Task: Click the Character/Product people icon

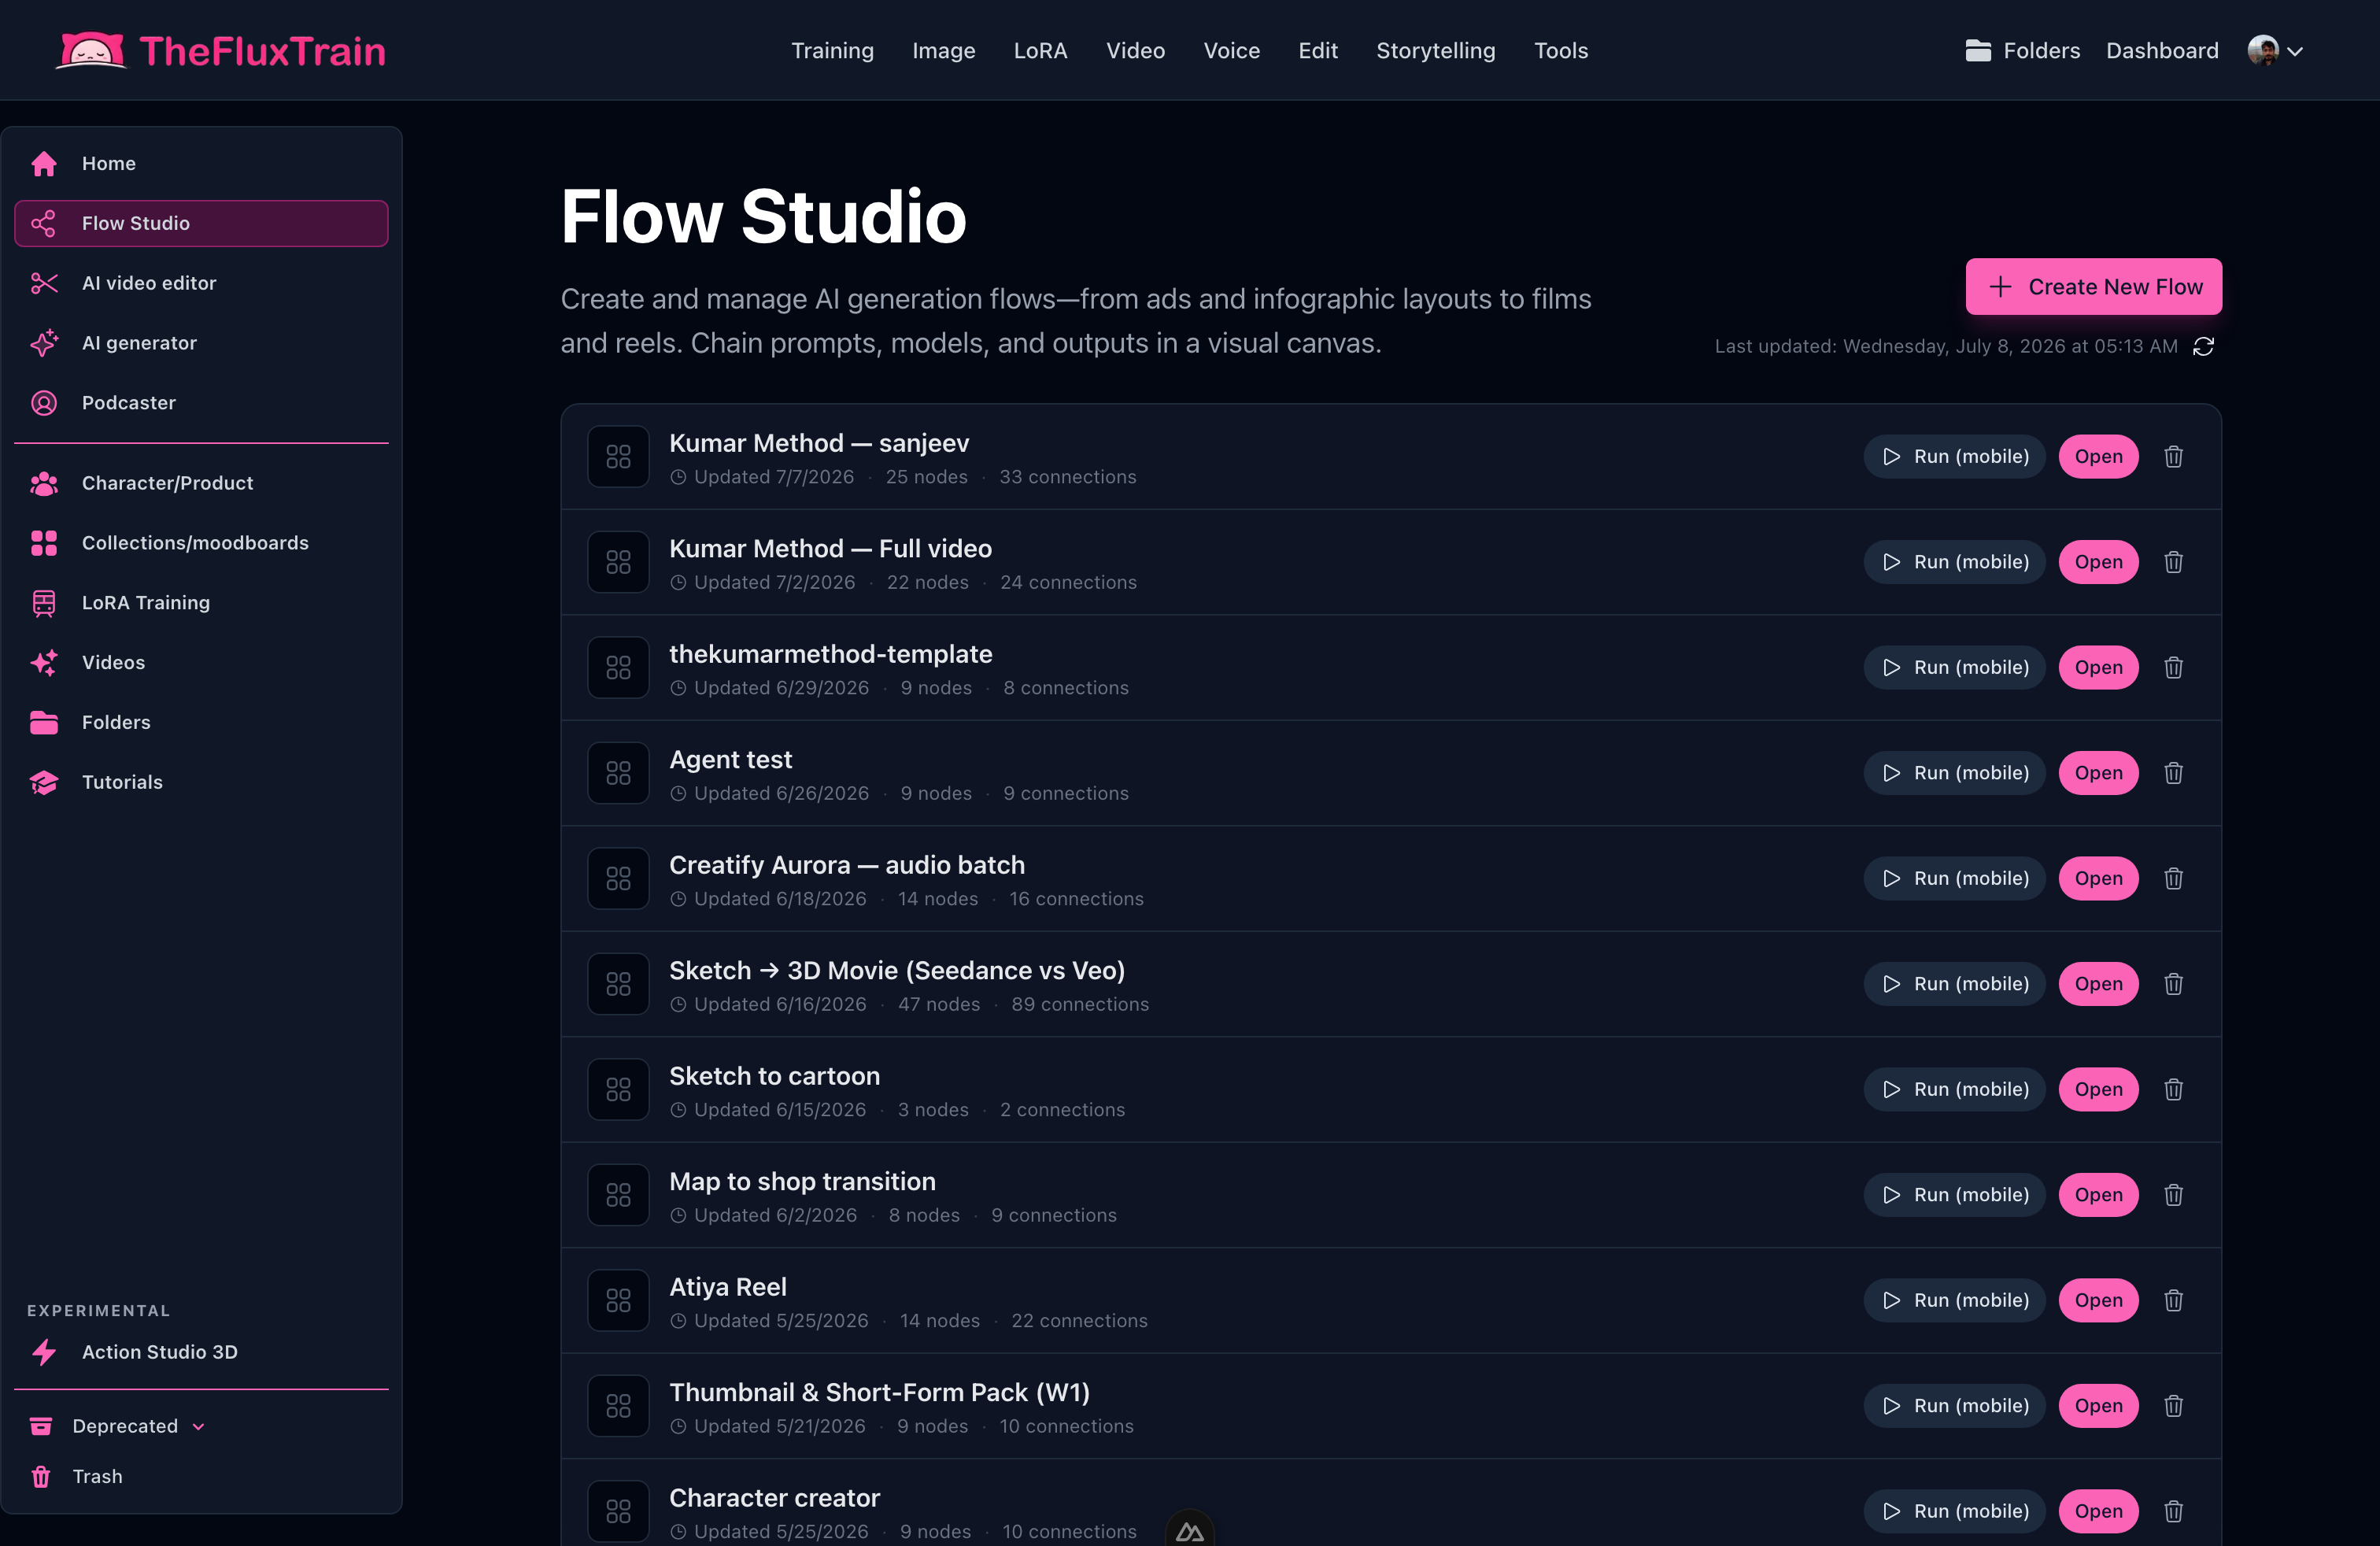Action: click(x=44, y=483)
